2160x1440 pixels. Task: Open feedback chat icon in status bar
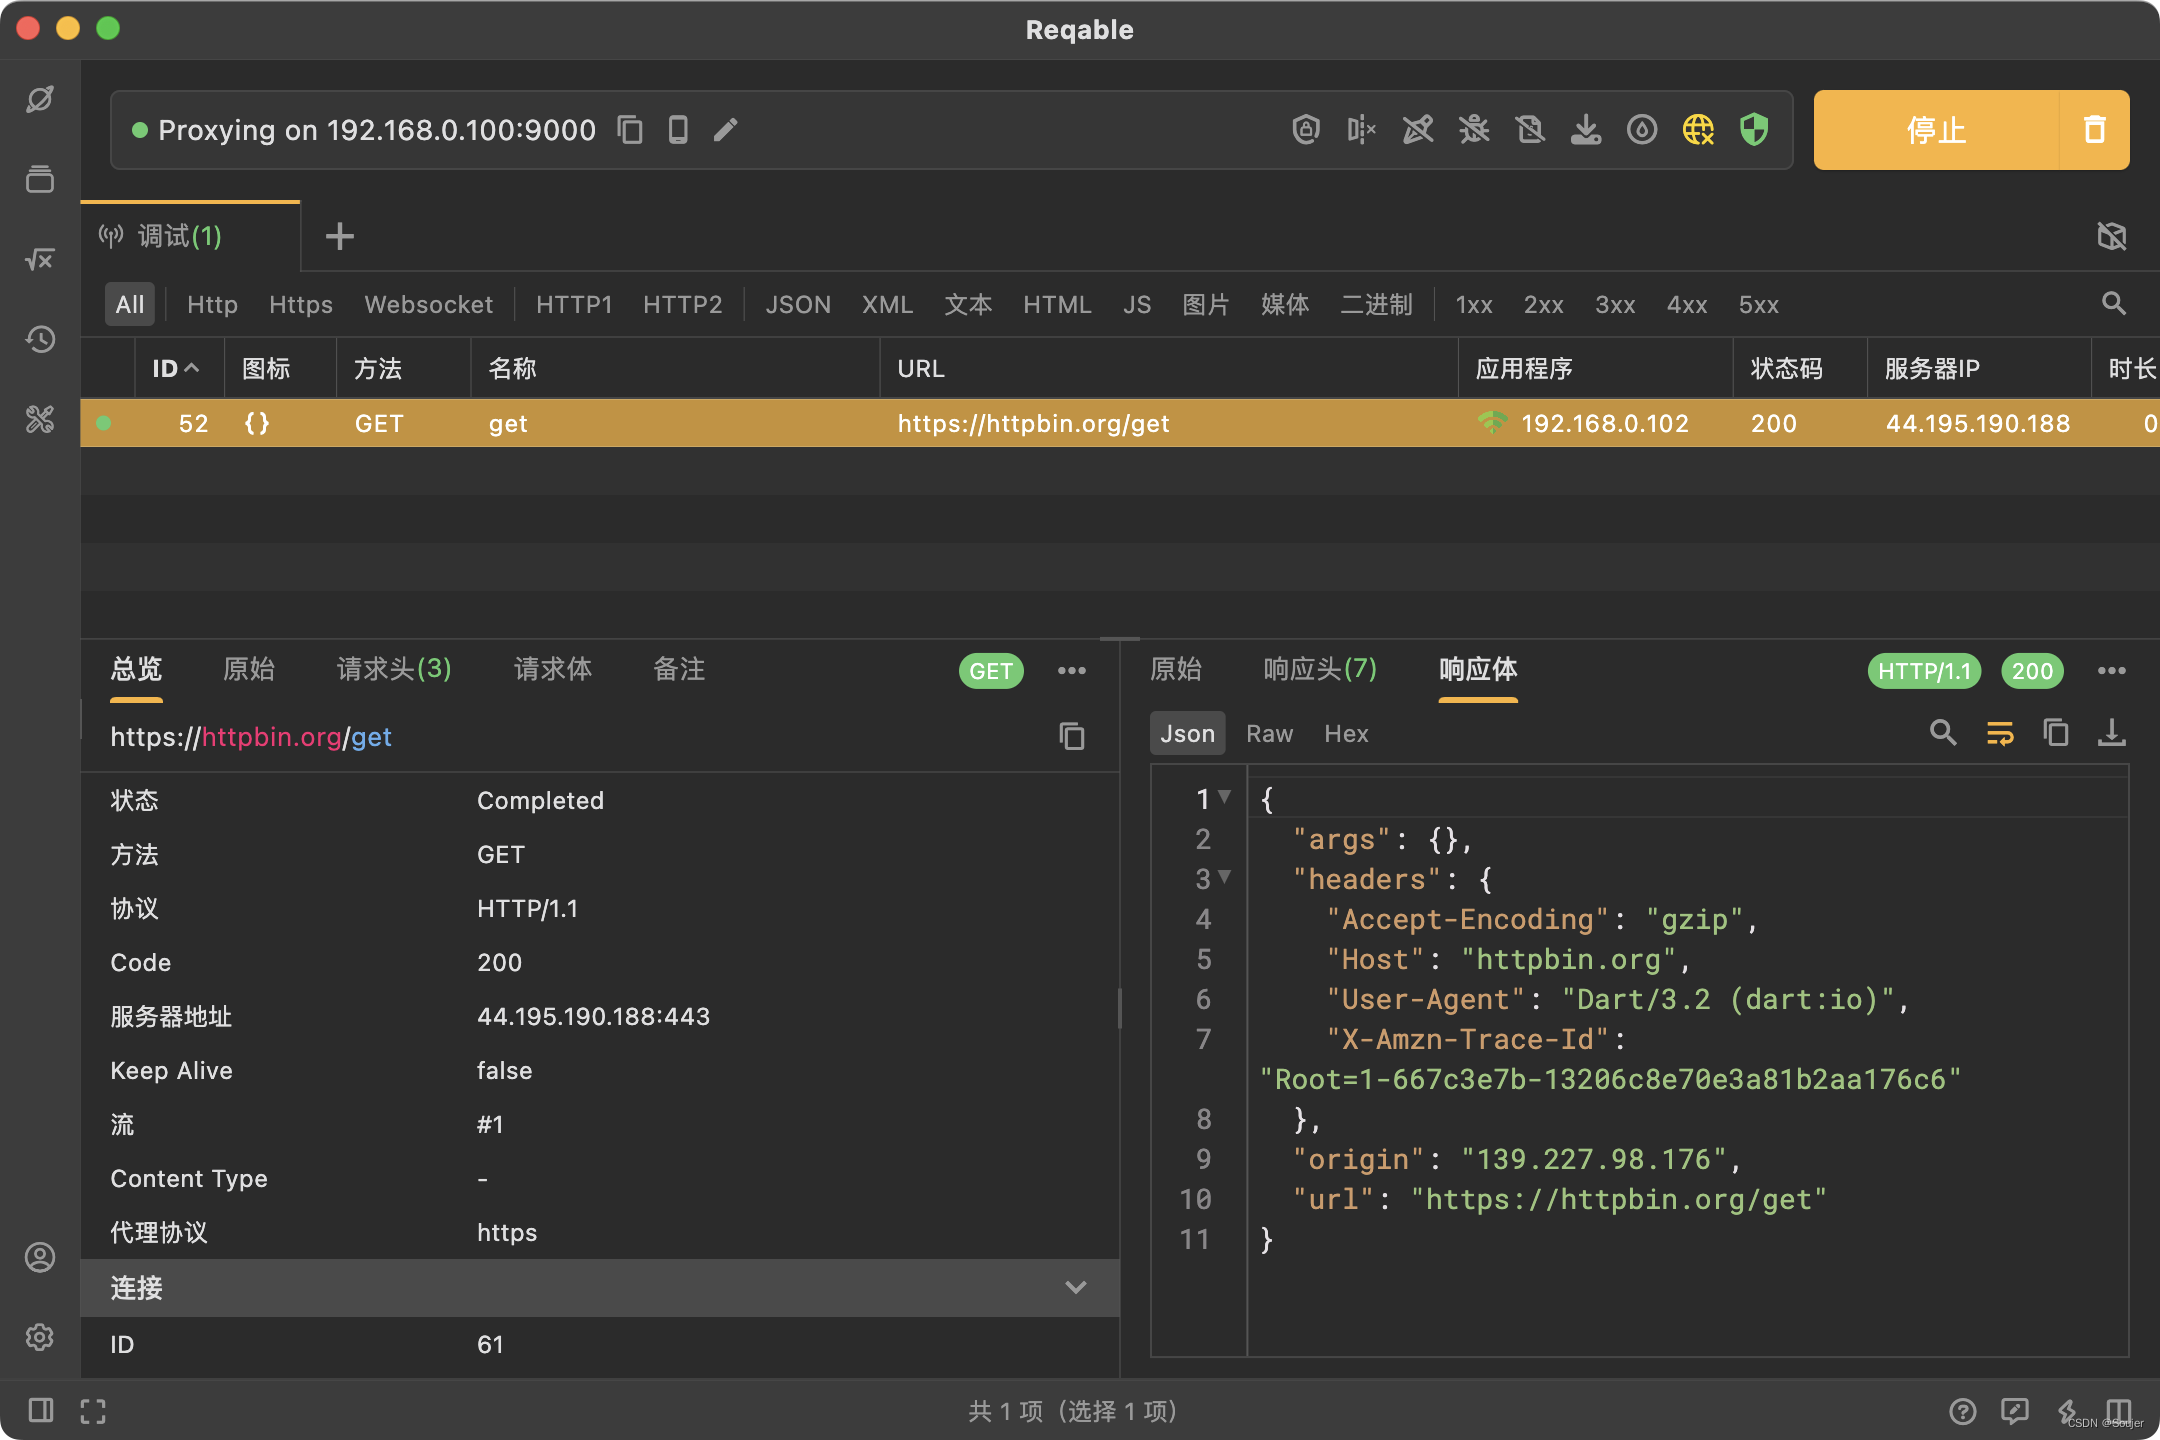(2015, 1411)
